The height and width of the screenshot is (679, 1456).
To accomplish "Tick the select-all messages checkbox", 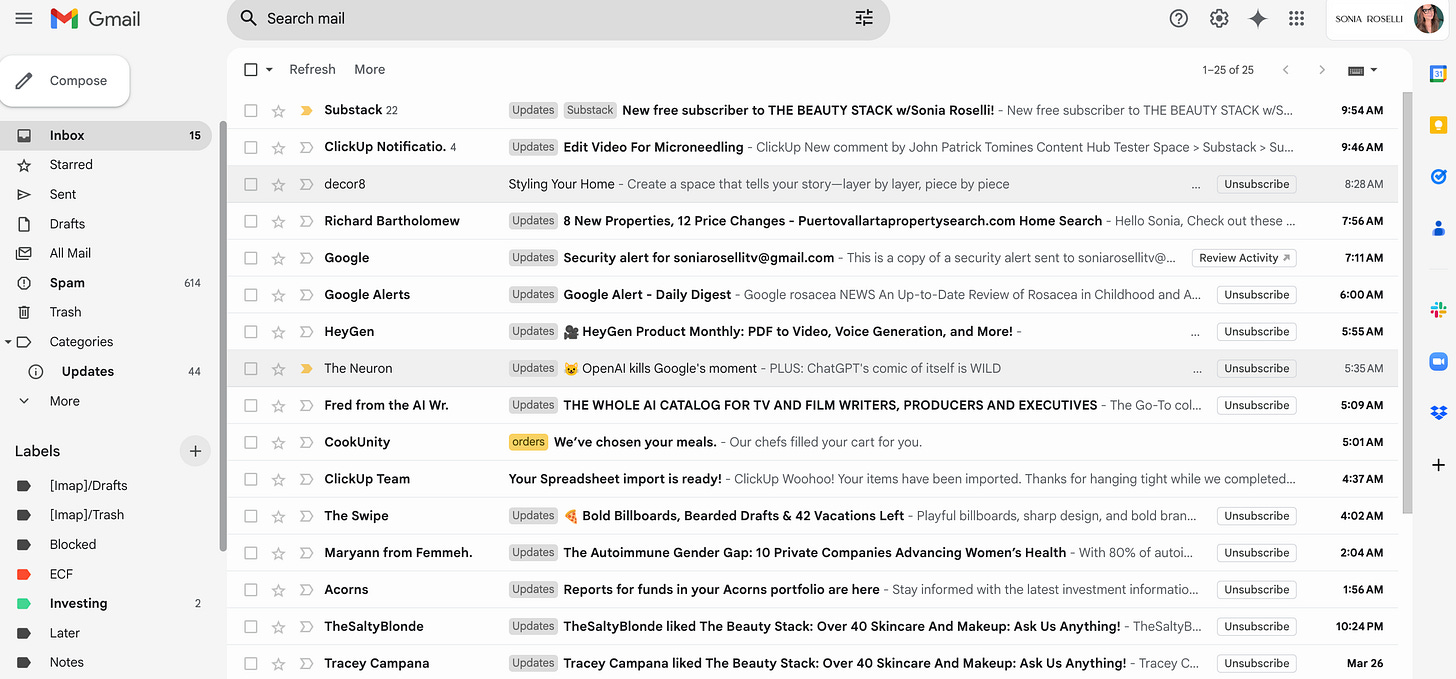I will (x=251, y=70).
